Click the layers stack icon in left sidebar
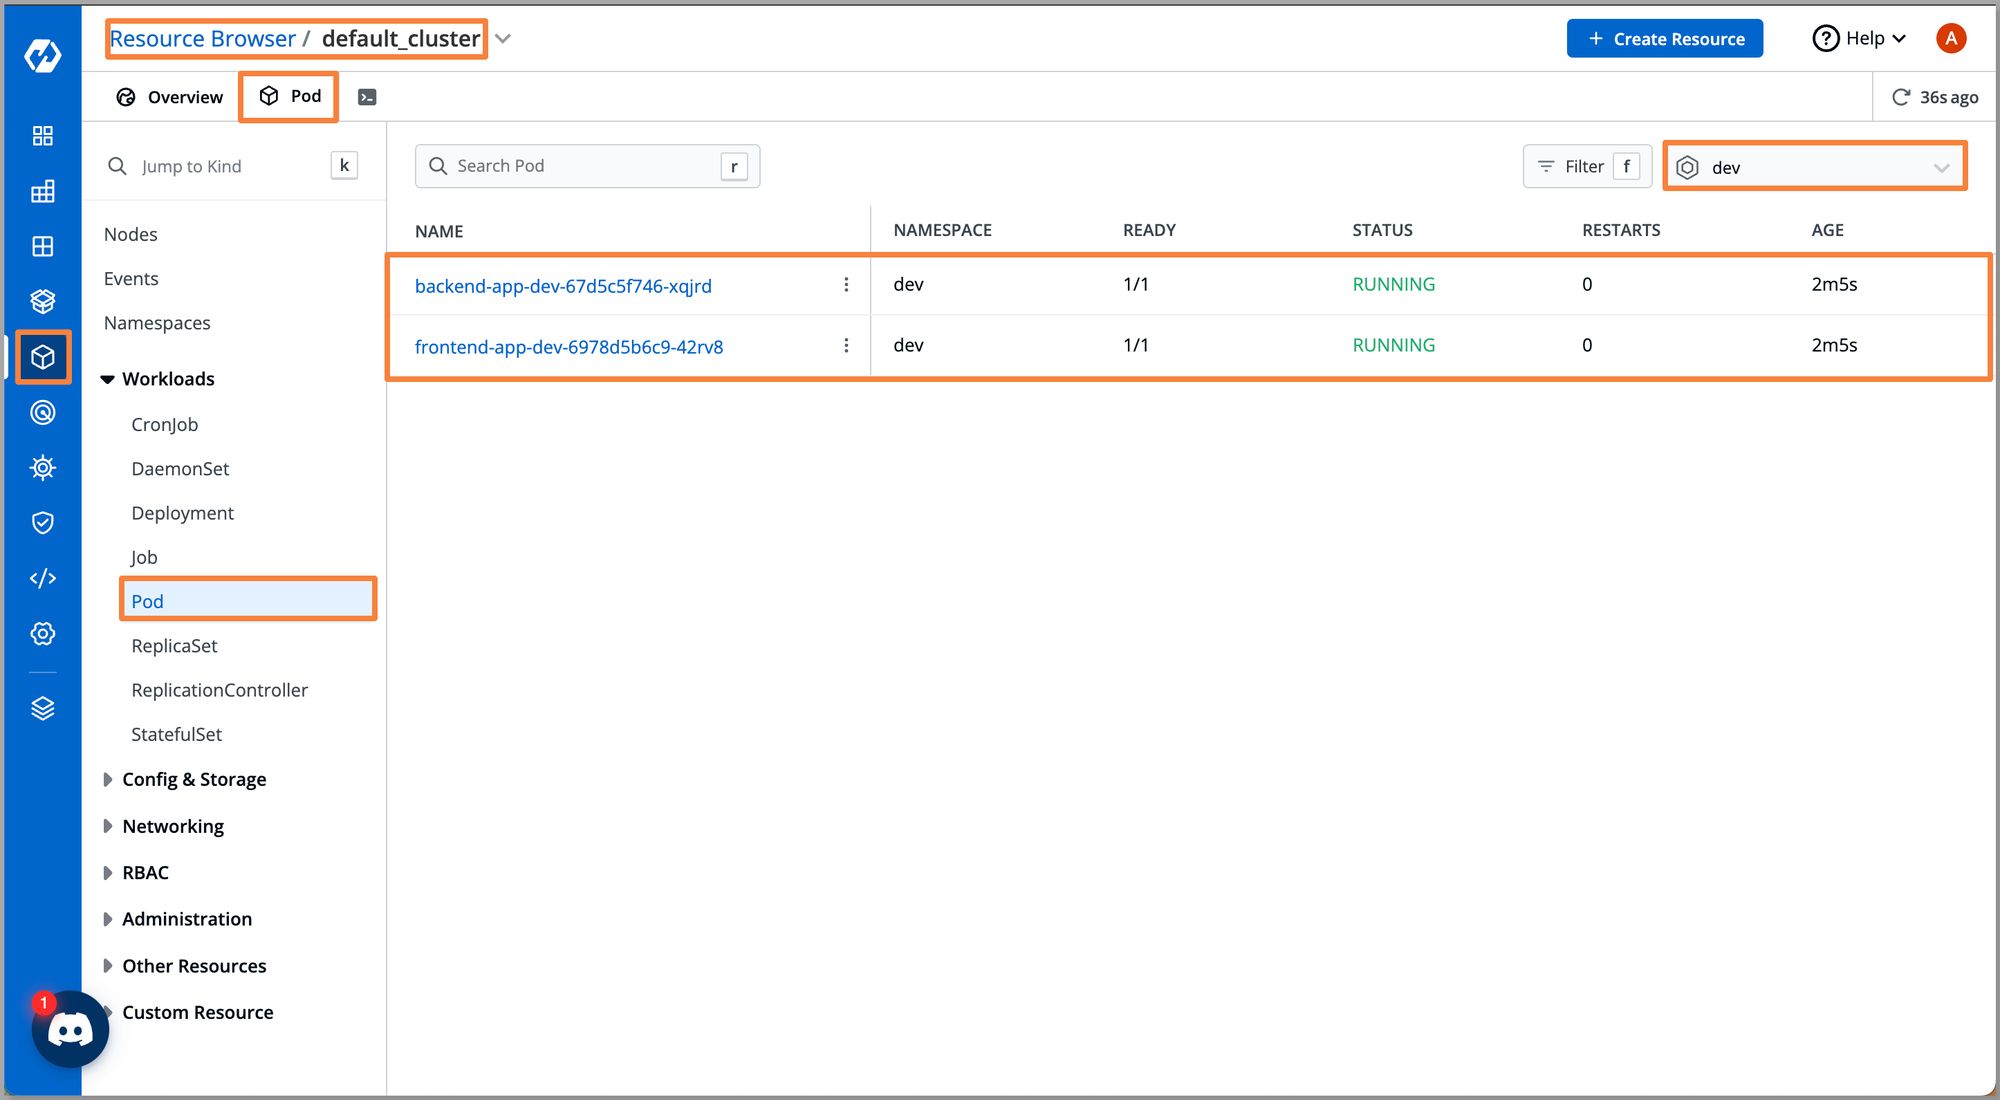Viewport: 2000px width, 1100px height. pos(42,707)
